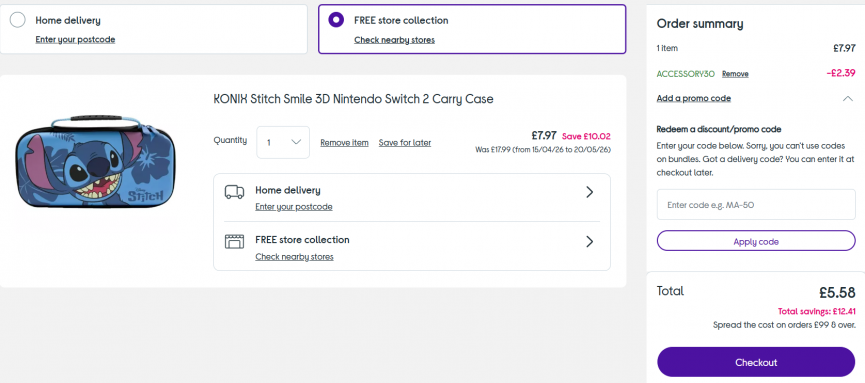Click Check nearby stores link in product card
Screen dimensions: 865x383
click(294, 257)
